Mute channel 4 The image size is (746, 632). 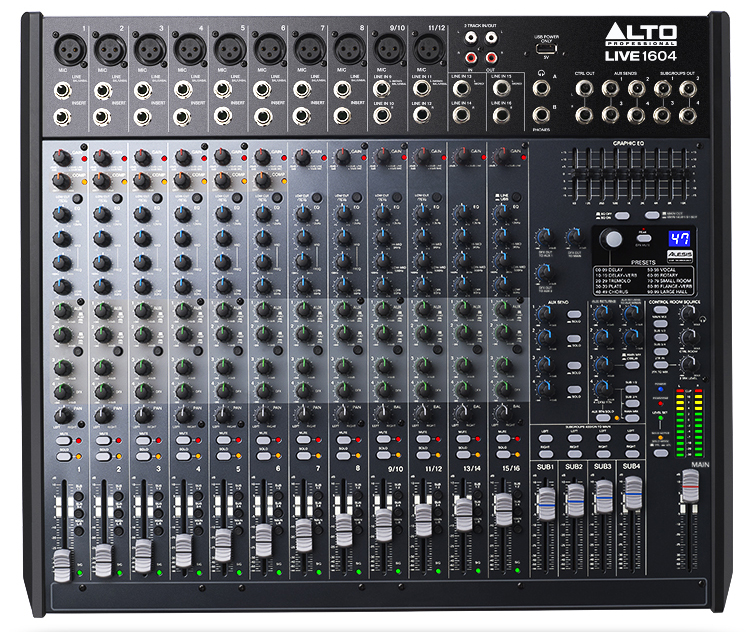pyautogui.click(x=183, y=441)
